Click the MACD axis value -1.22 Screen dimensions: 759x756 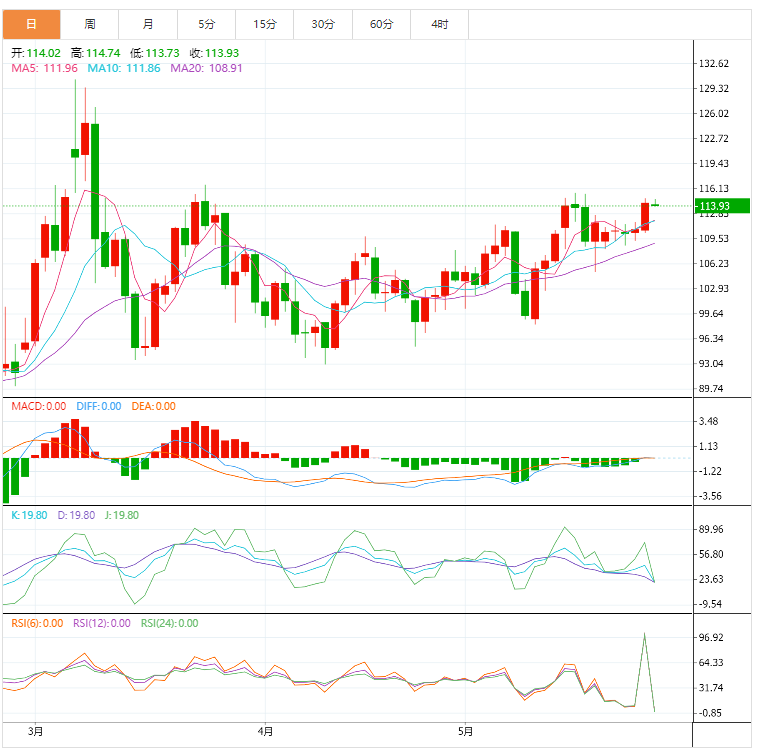(x=710, y=471)
